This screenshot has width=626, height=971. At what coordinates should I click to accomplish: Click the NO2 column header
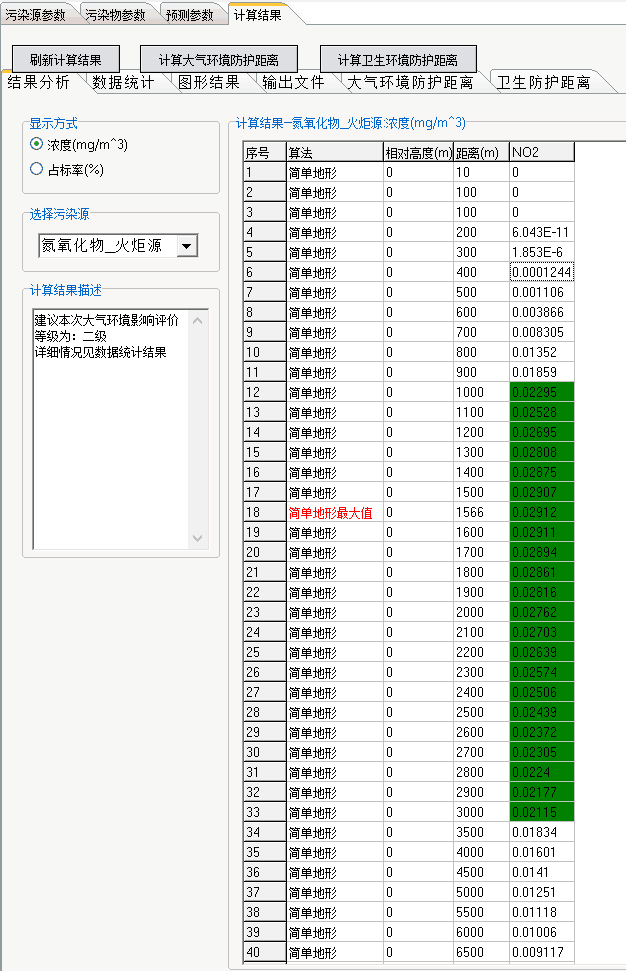542,152
